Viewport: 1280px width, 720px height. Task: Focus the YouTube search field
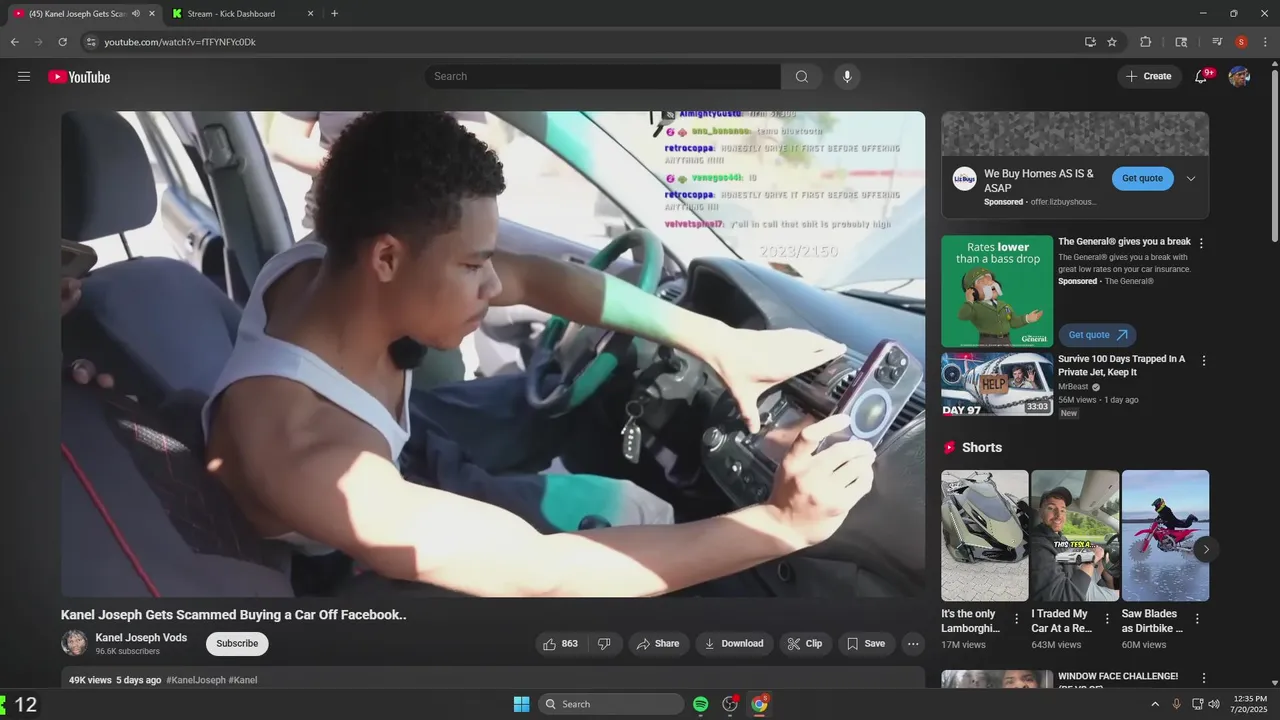point(603,77)
